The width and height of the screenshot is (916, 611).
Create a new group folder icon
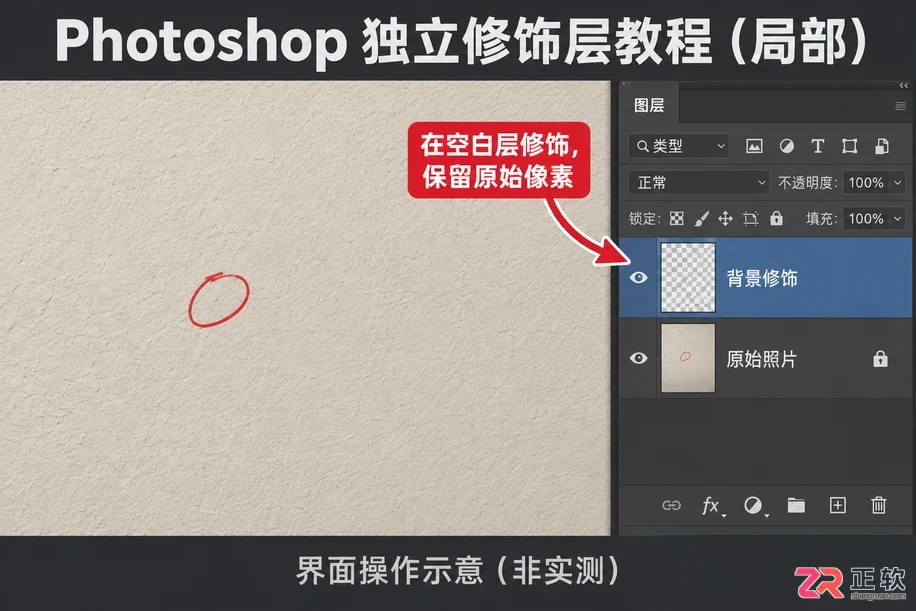(796, 505)
